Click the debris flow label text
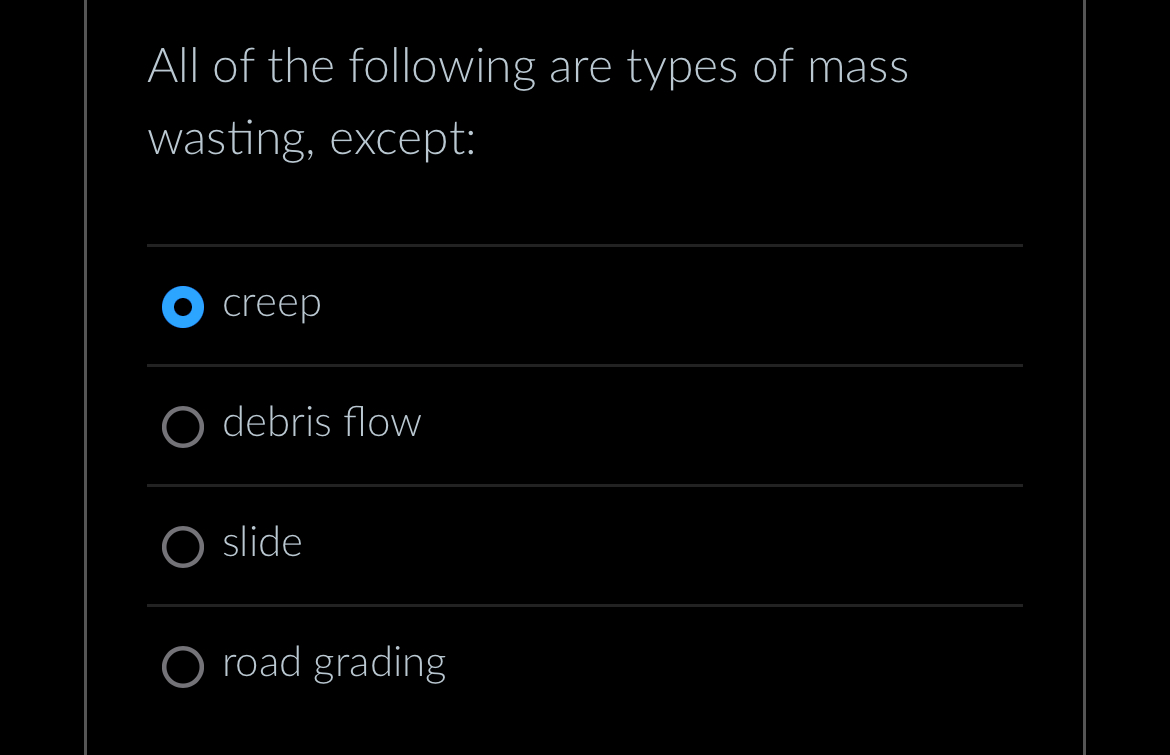This screenshot has width=1170, height=755. [321, 424]
